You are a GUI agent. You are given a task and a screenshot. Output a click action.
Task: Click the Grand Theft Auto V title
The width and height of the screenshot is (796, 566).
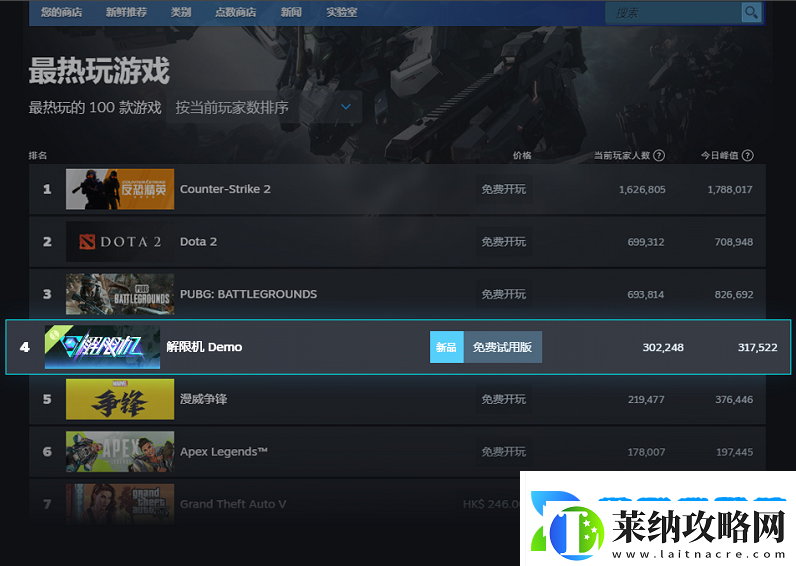[x=233, y=504]
